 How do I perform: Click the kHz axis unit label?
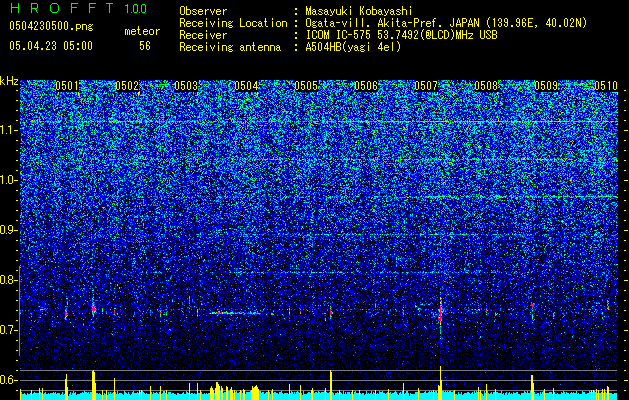(9, 81)
